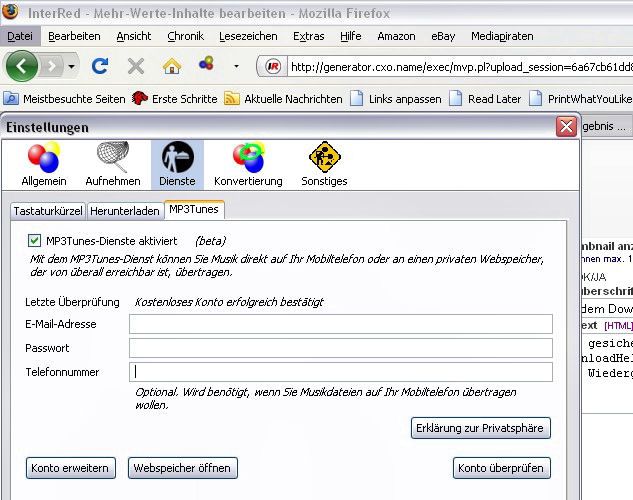Click the Links anpassen bookmark
Screen dimensions: 633x500
pos(396,99)
